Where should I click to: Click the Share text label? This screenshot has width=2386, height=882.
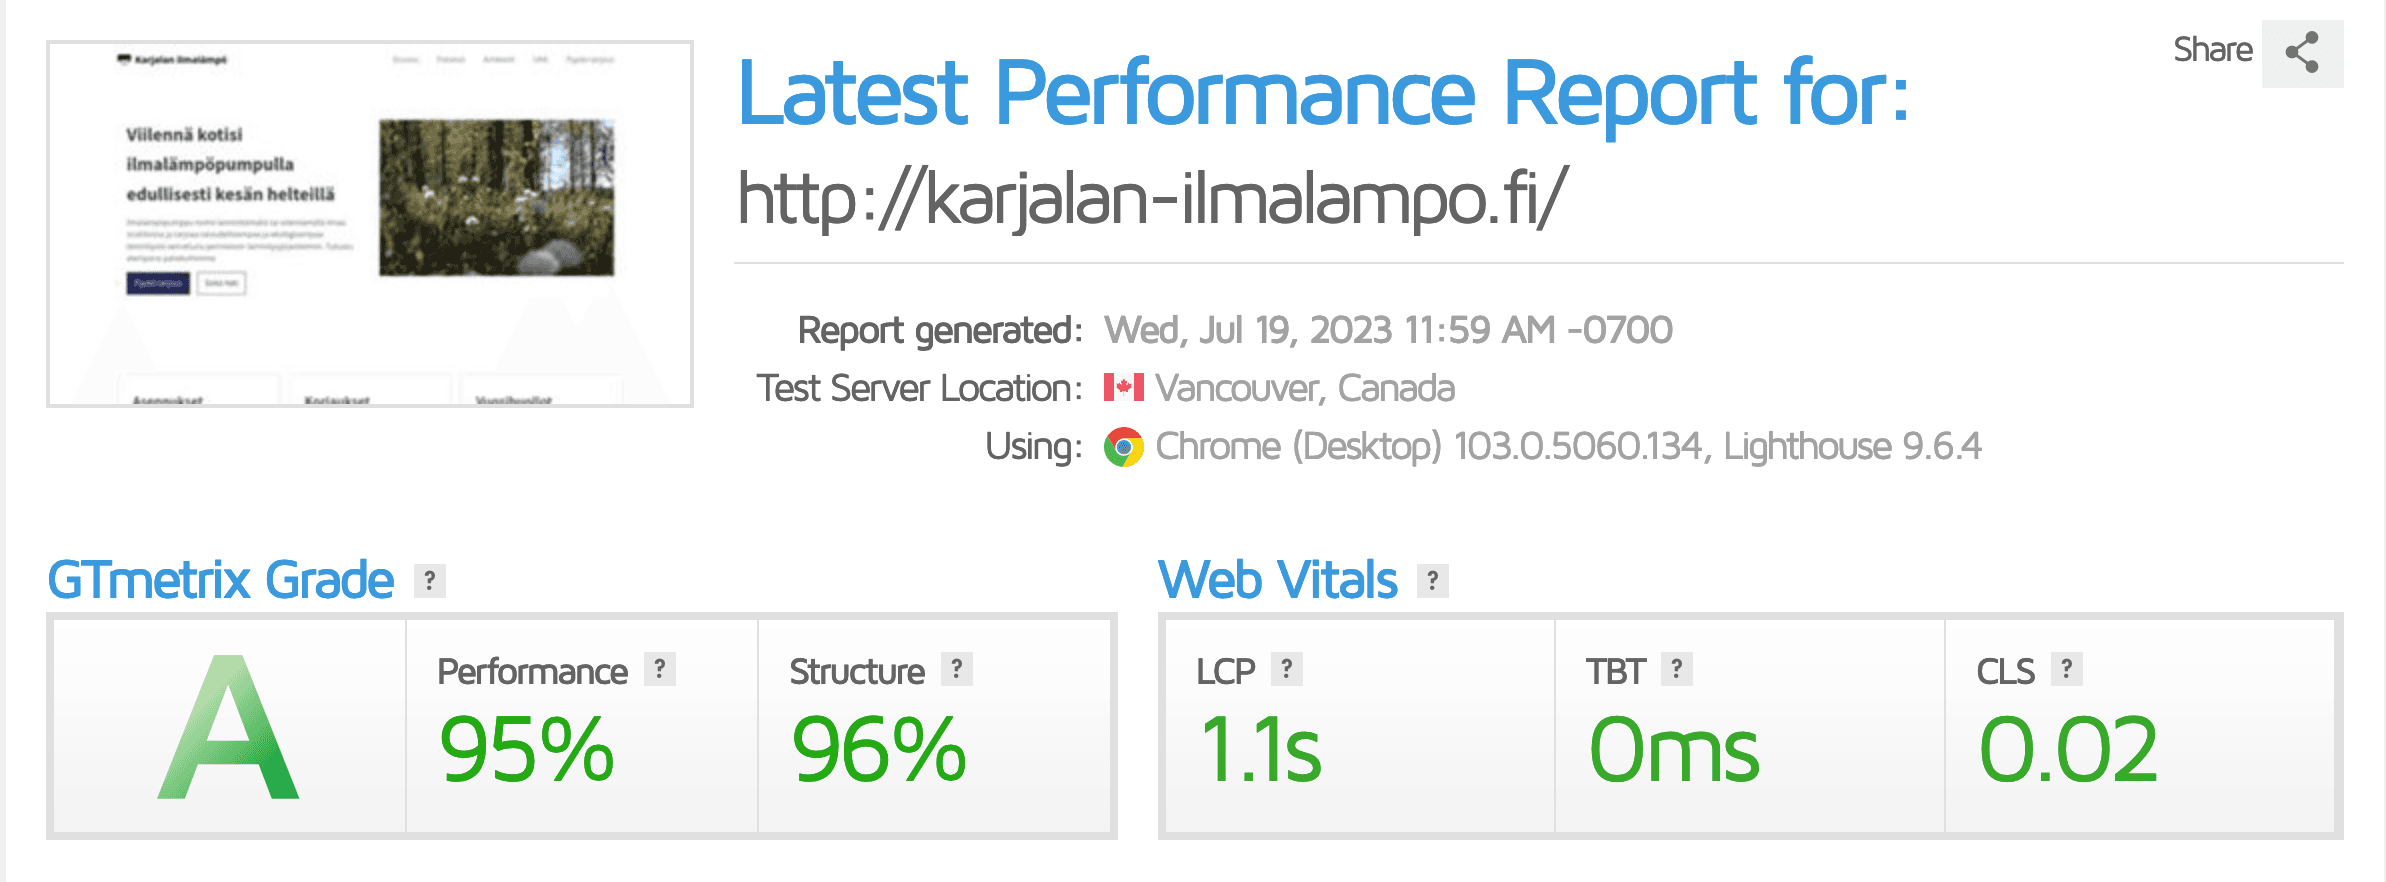pos(2212,50)
